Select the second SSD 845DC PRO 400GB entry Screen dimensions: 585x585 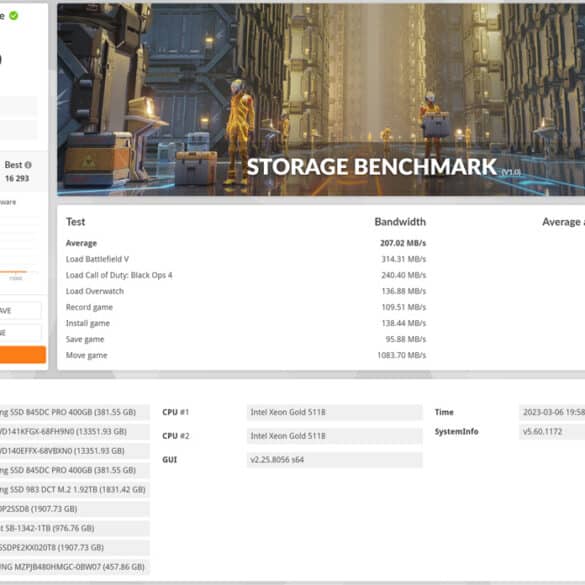[75, 470]
